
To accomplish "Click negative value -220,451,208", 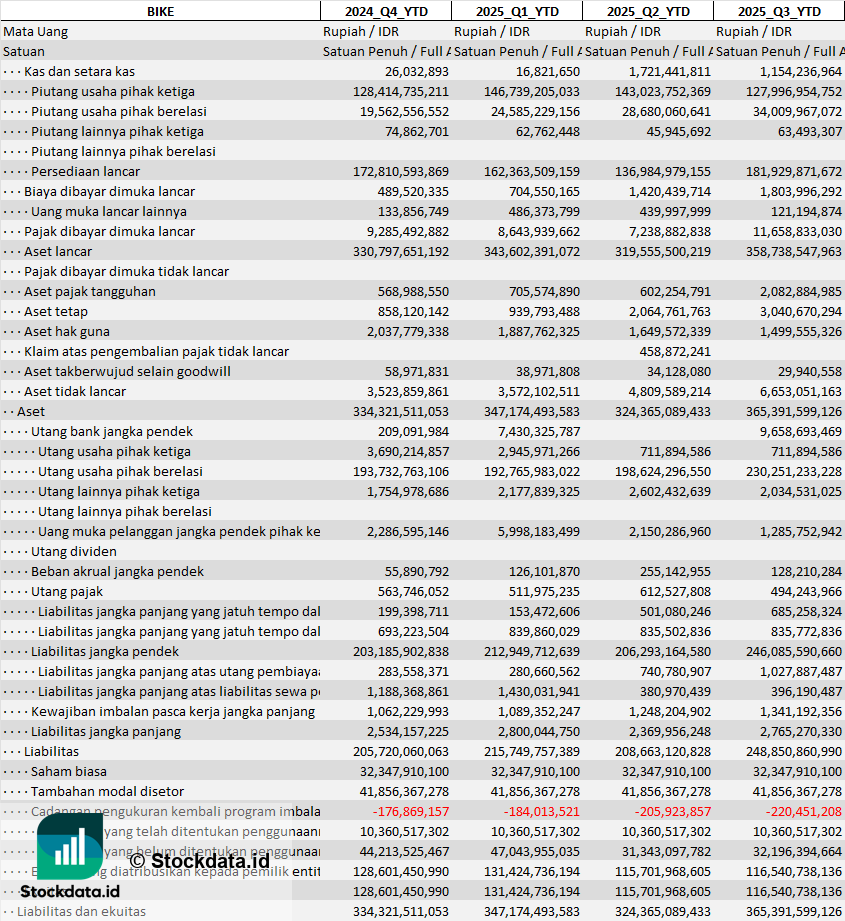I will point(804,811).
